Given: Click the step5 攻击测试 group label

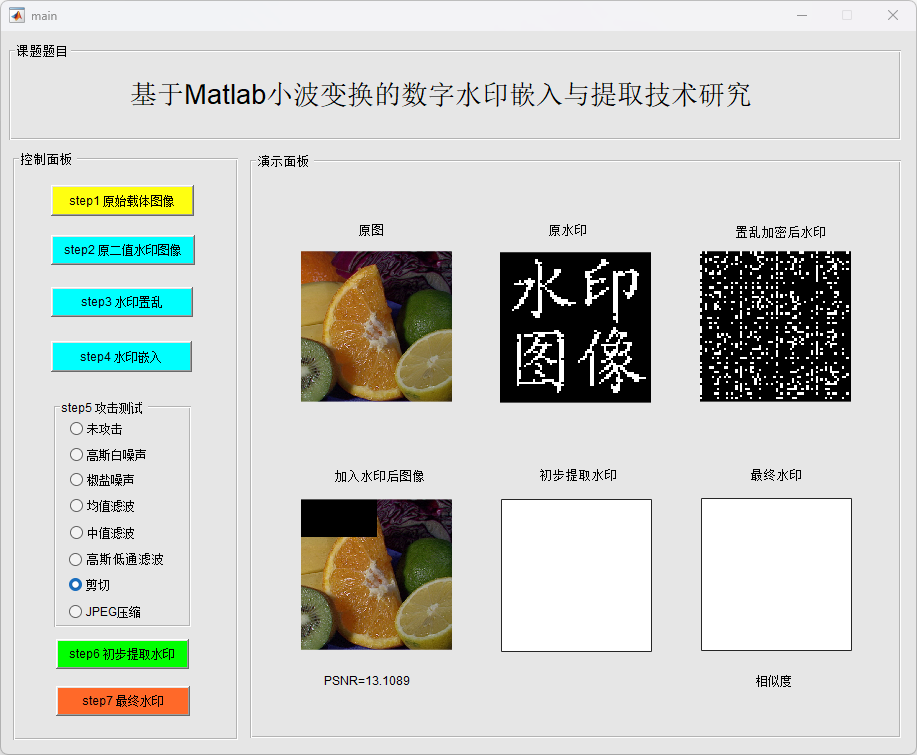Looking at the screenshot, I should click(x=102, y=408).
